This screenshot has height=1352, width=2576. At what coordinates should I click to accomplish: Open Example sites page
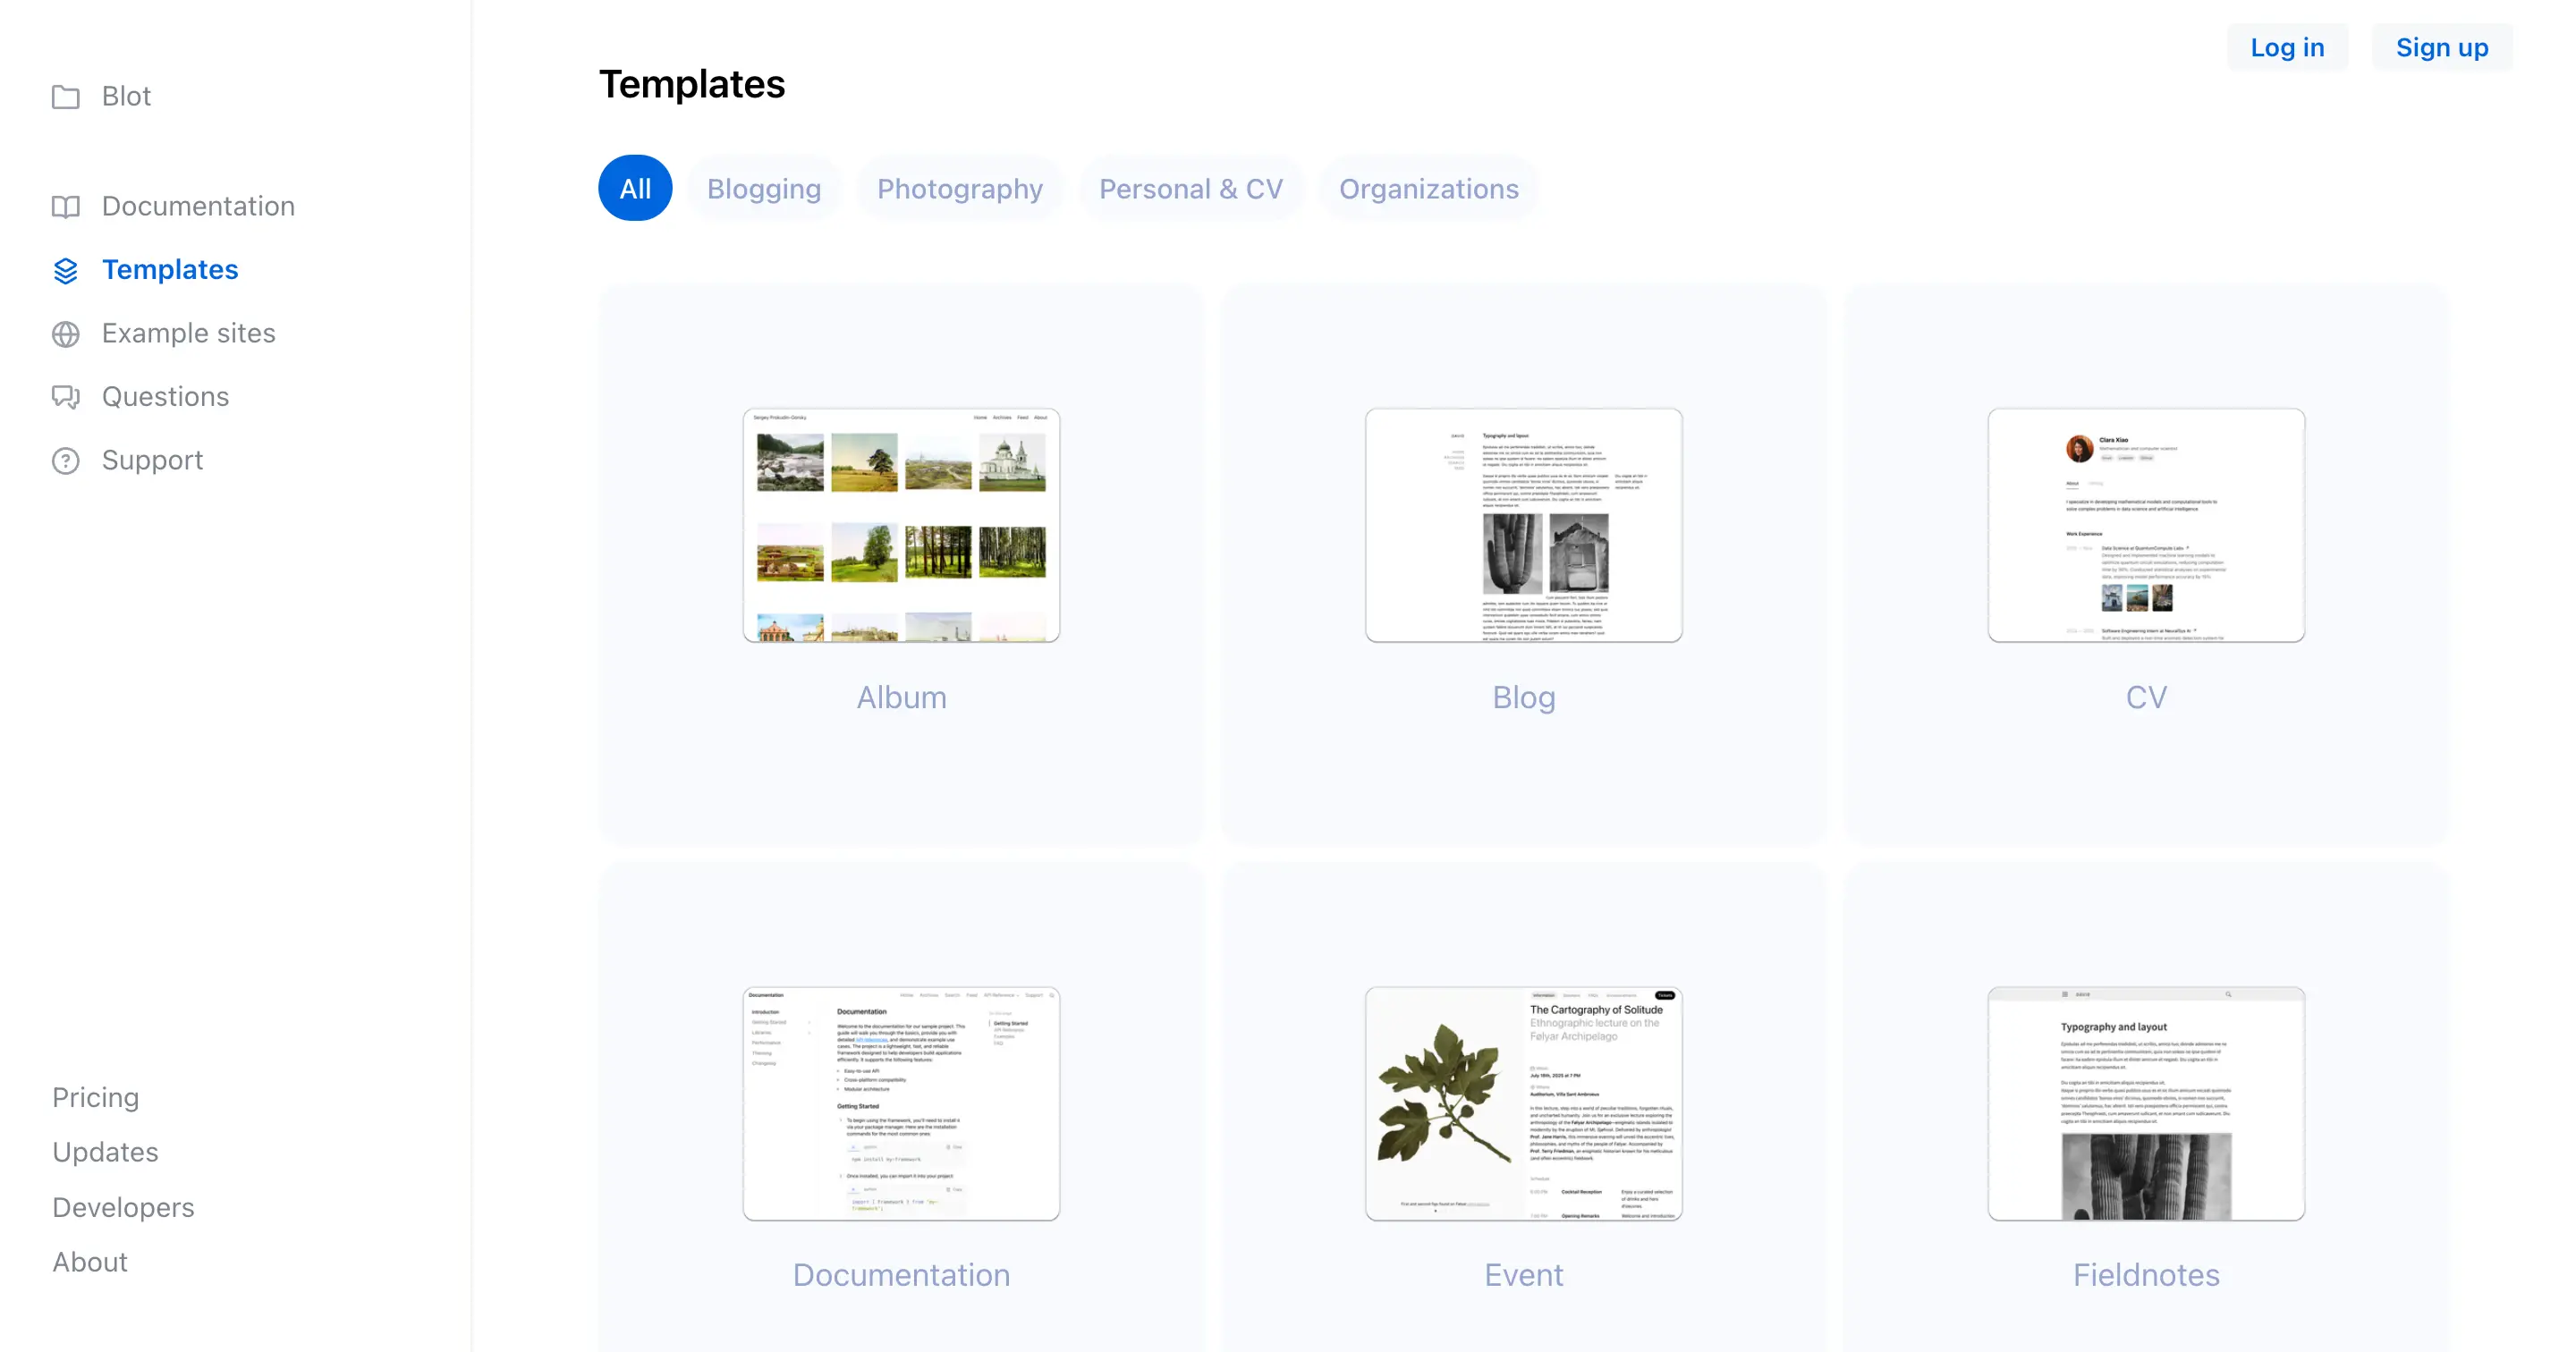(188, 333)
